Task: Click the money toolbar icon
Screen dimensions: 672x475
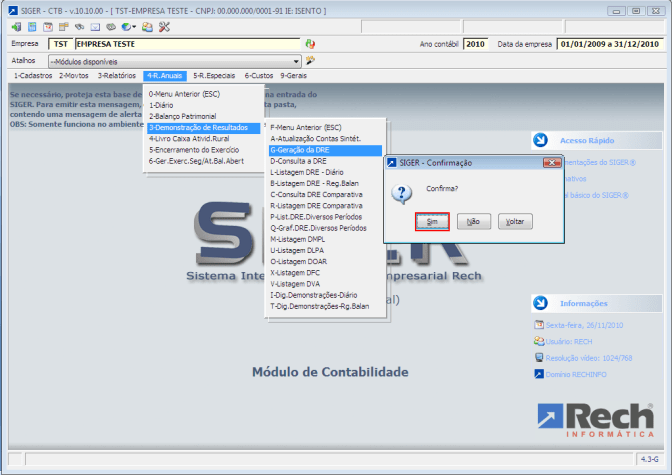Action: point(111,27)
